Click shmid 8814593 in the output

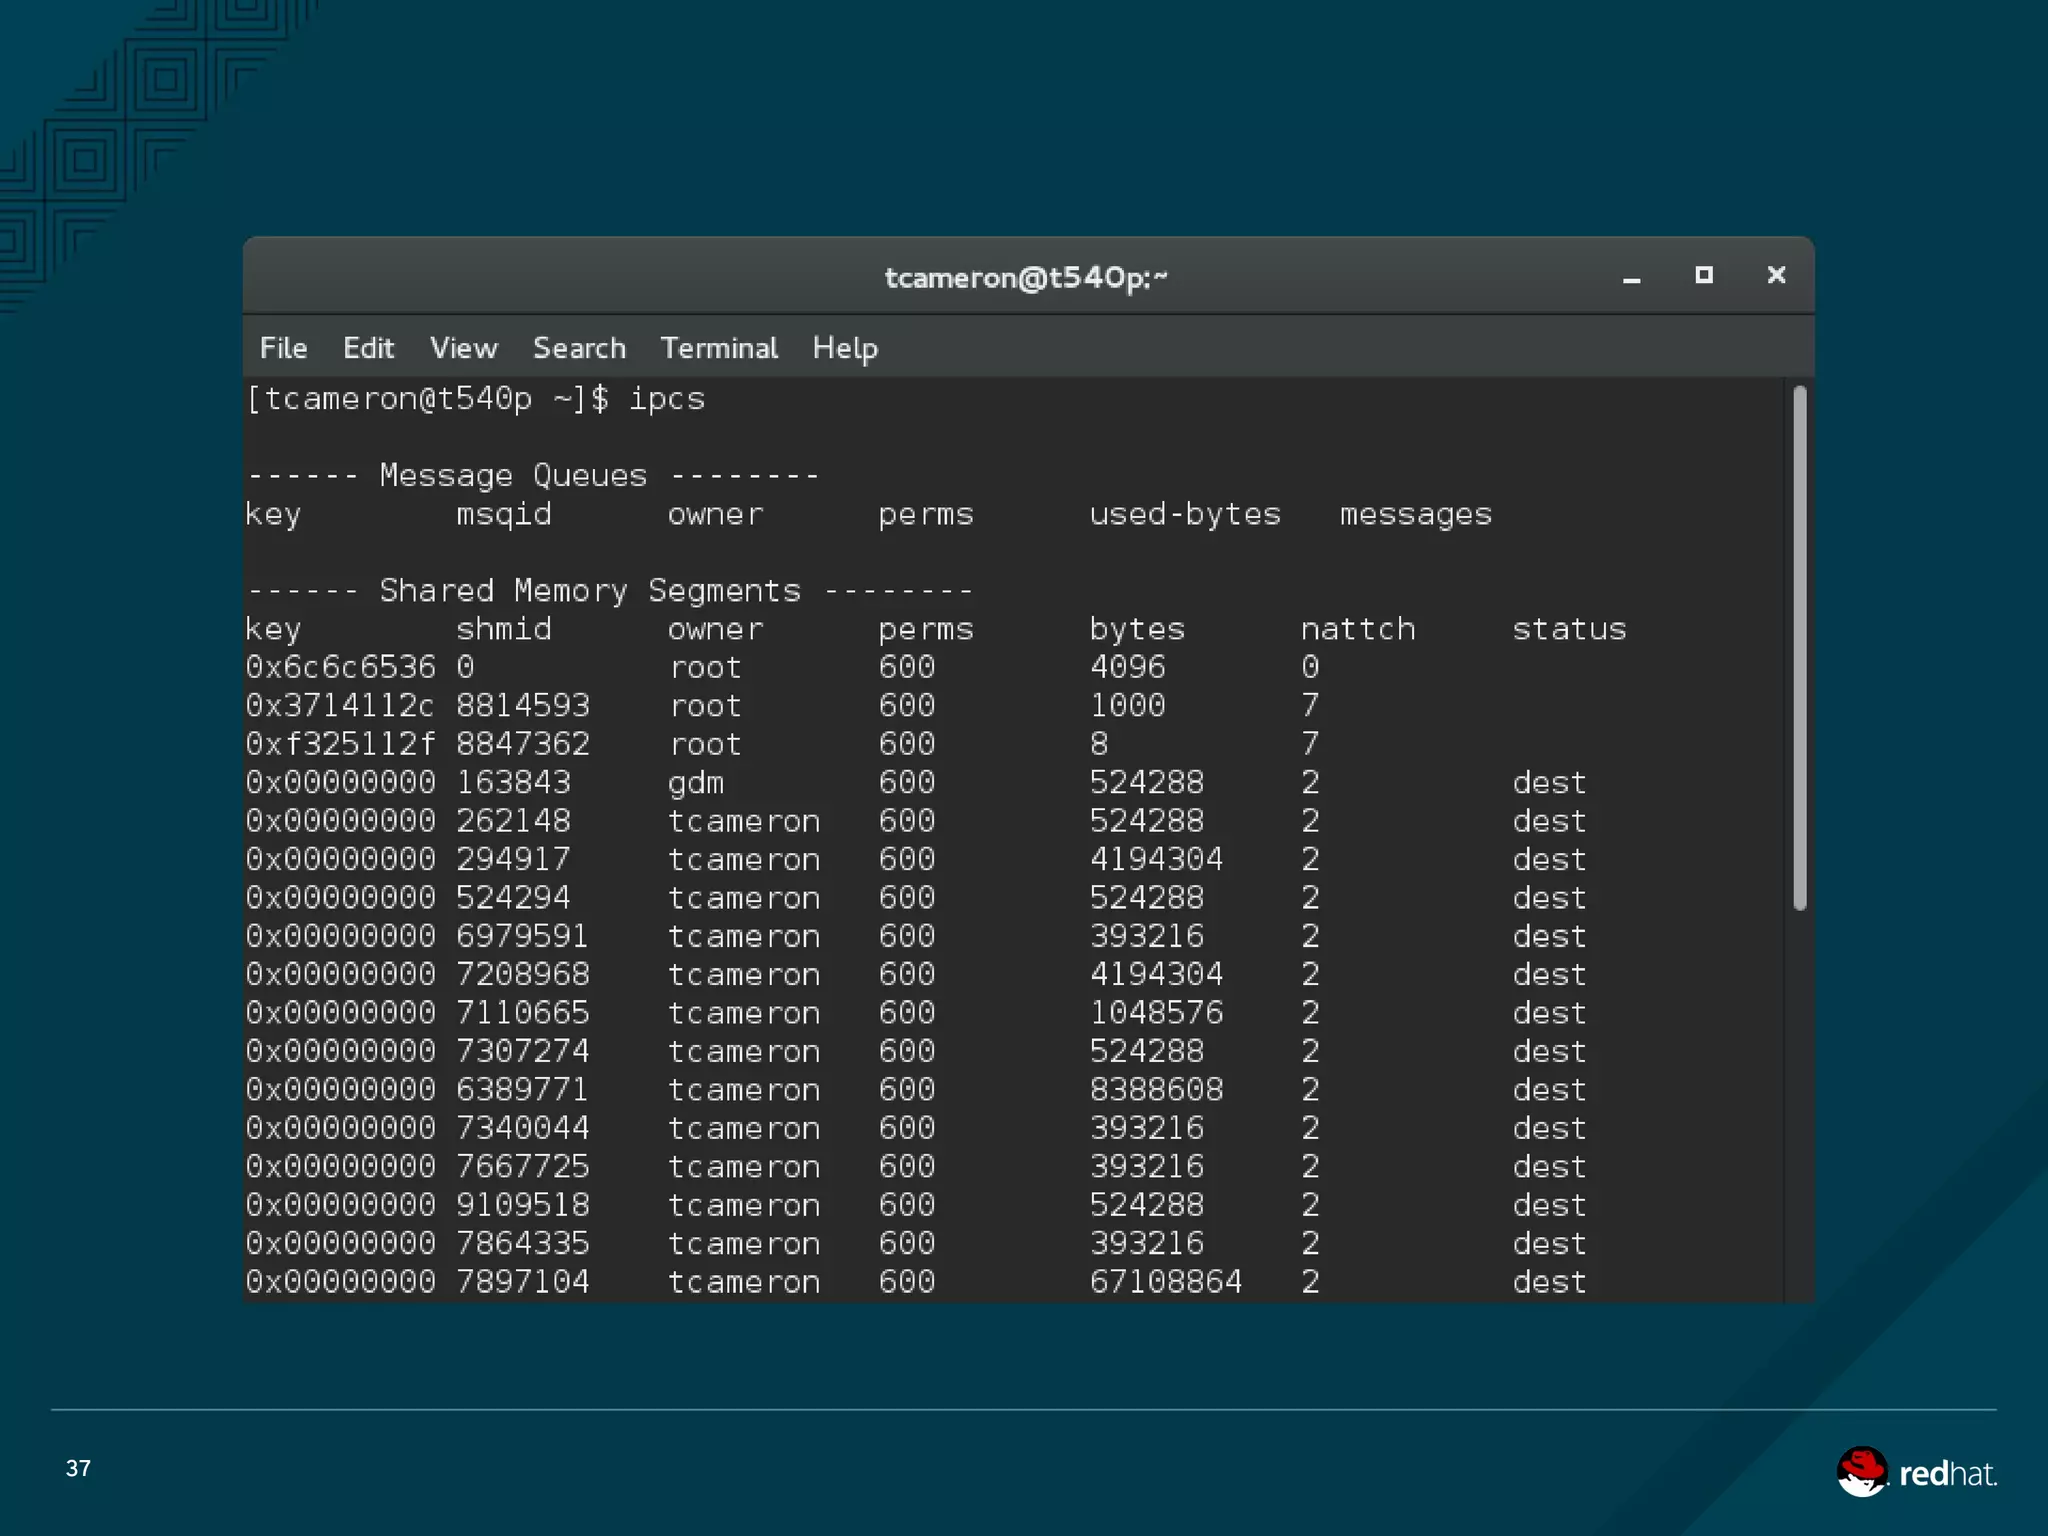point(522,706)
